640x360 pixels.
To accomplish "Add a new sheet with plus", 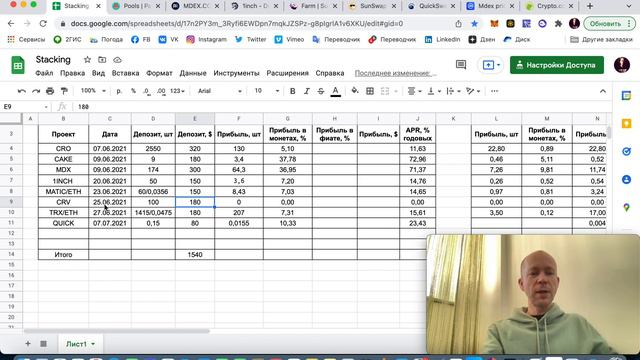I will 28,344.
